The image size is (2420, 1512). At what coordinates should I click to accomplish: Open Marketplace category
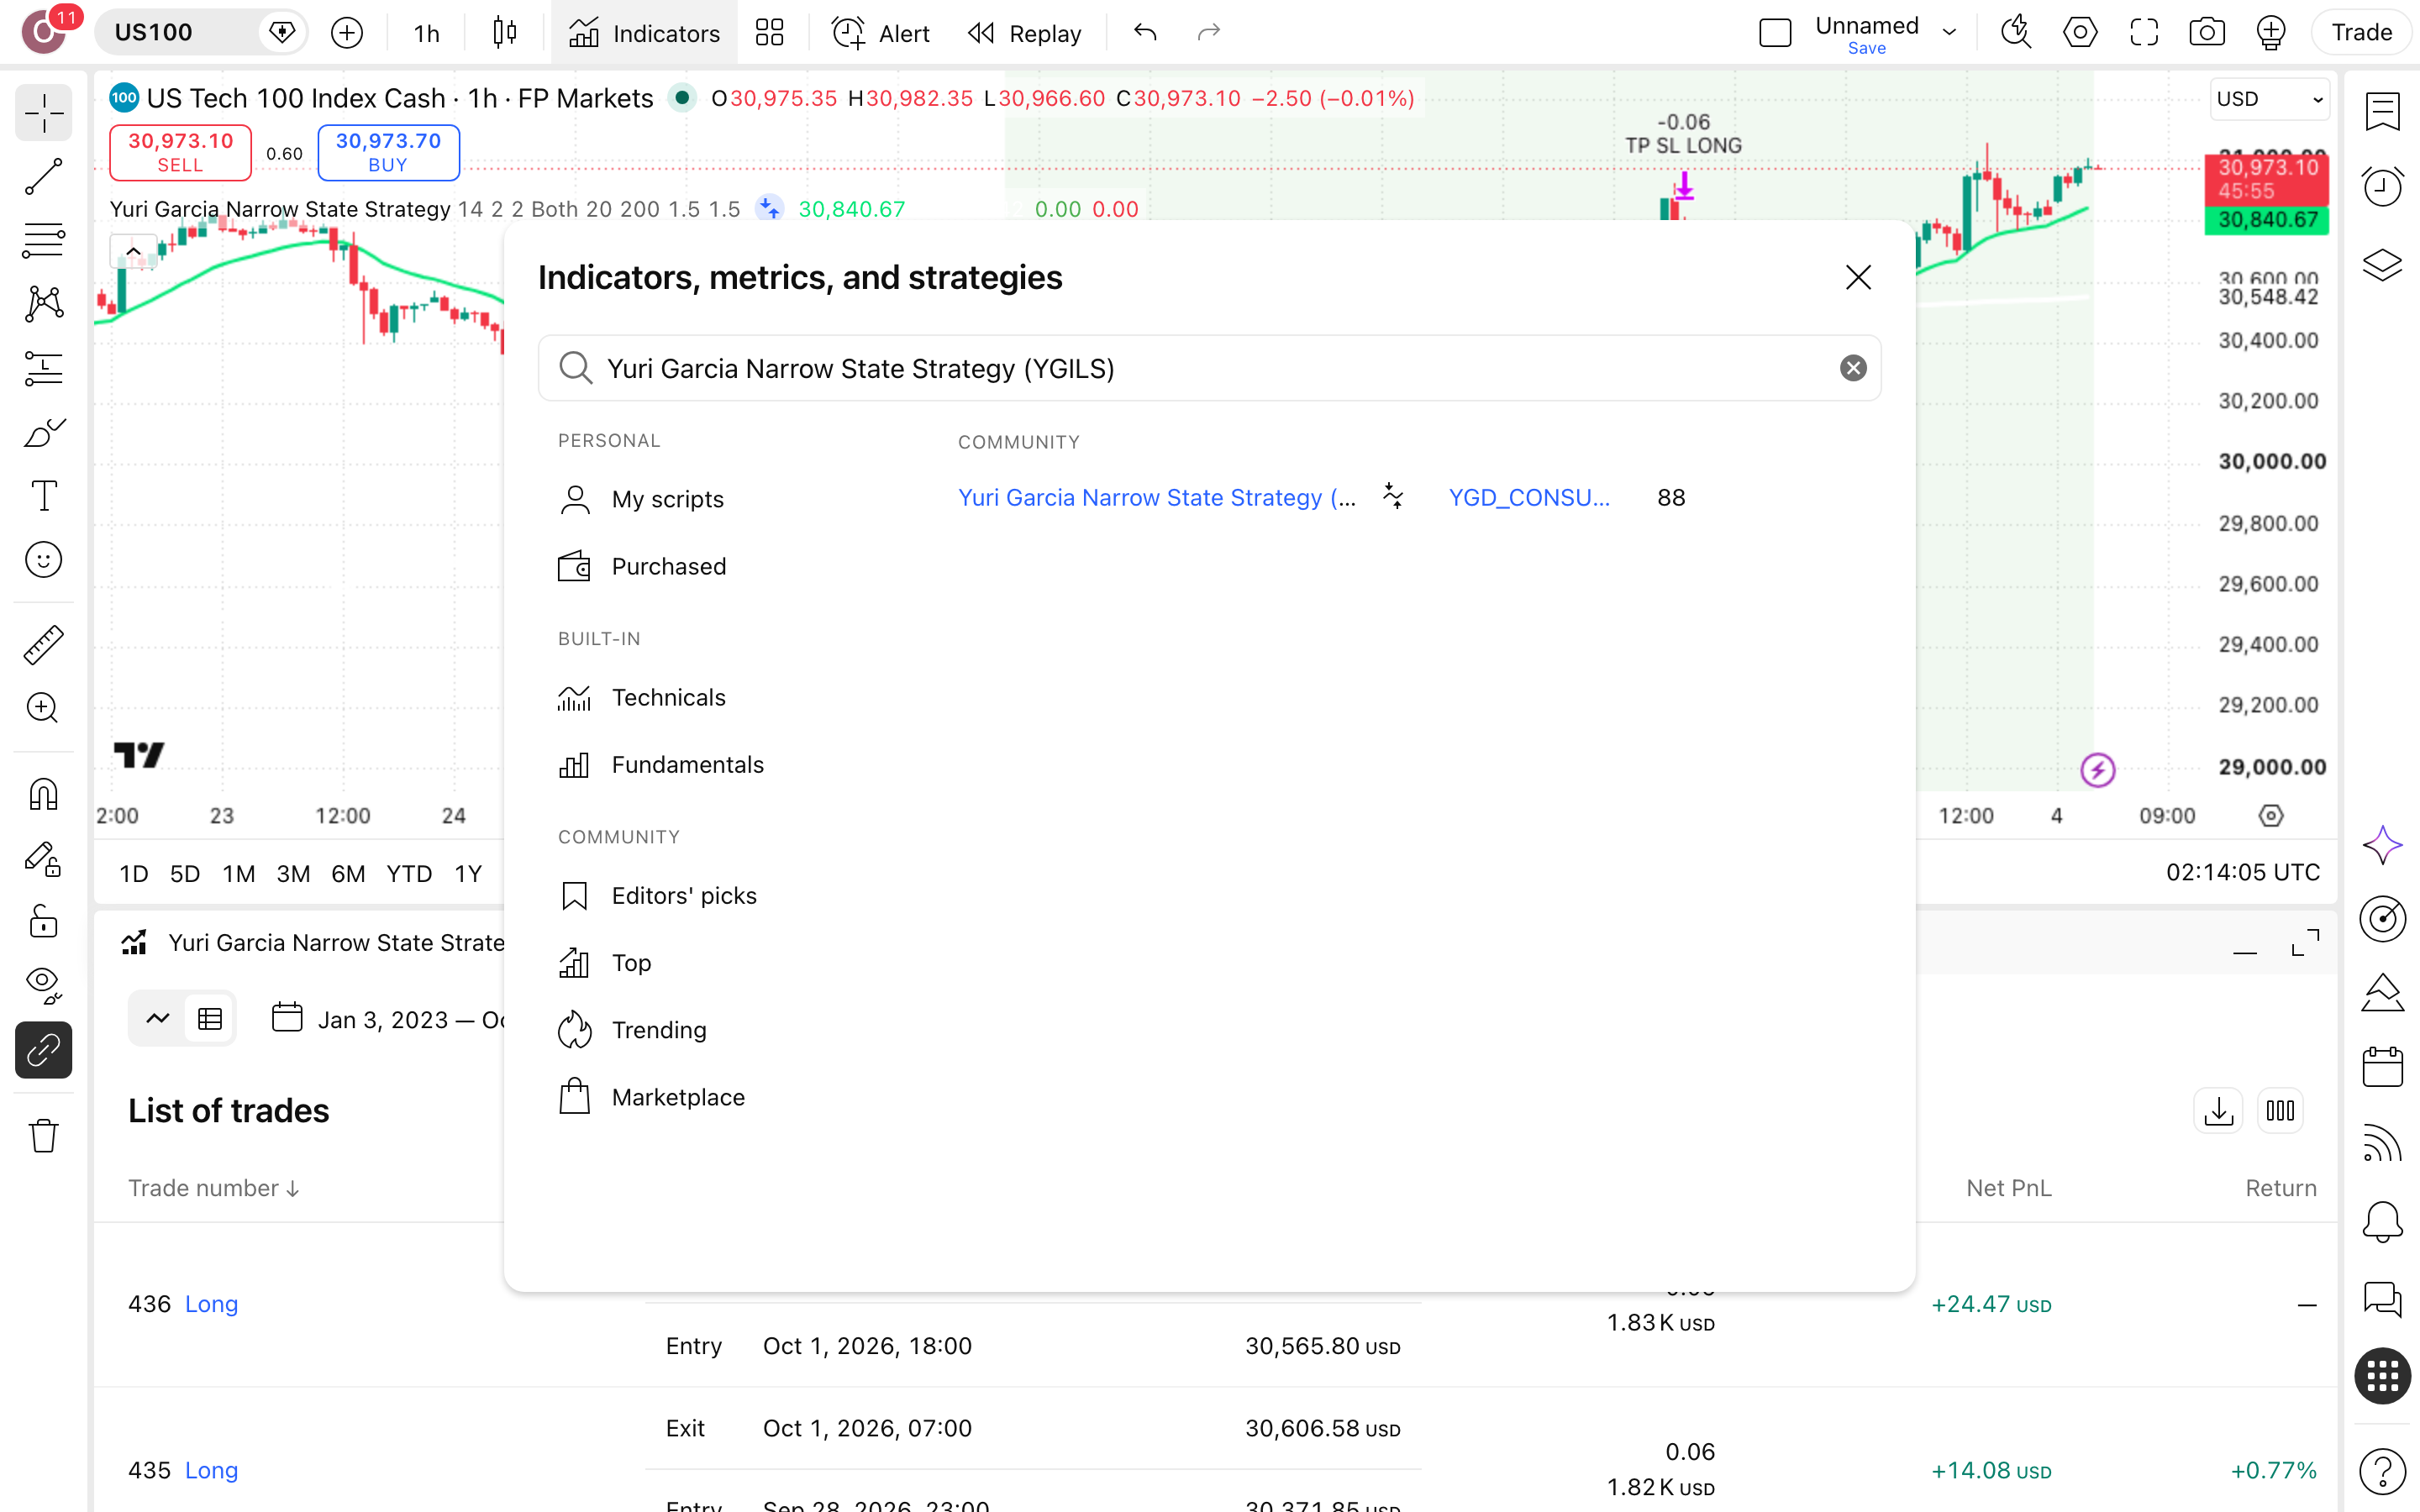[x=651, y=1097]
